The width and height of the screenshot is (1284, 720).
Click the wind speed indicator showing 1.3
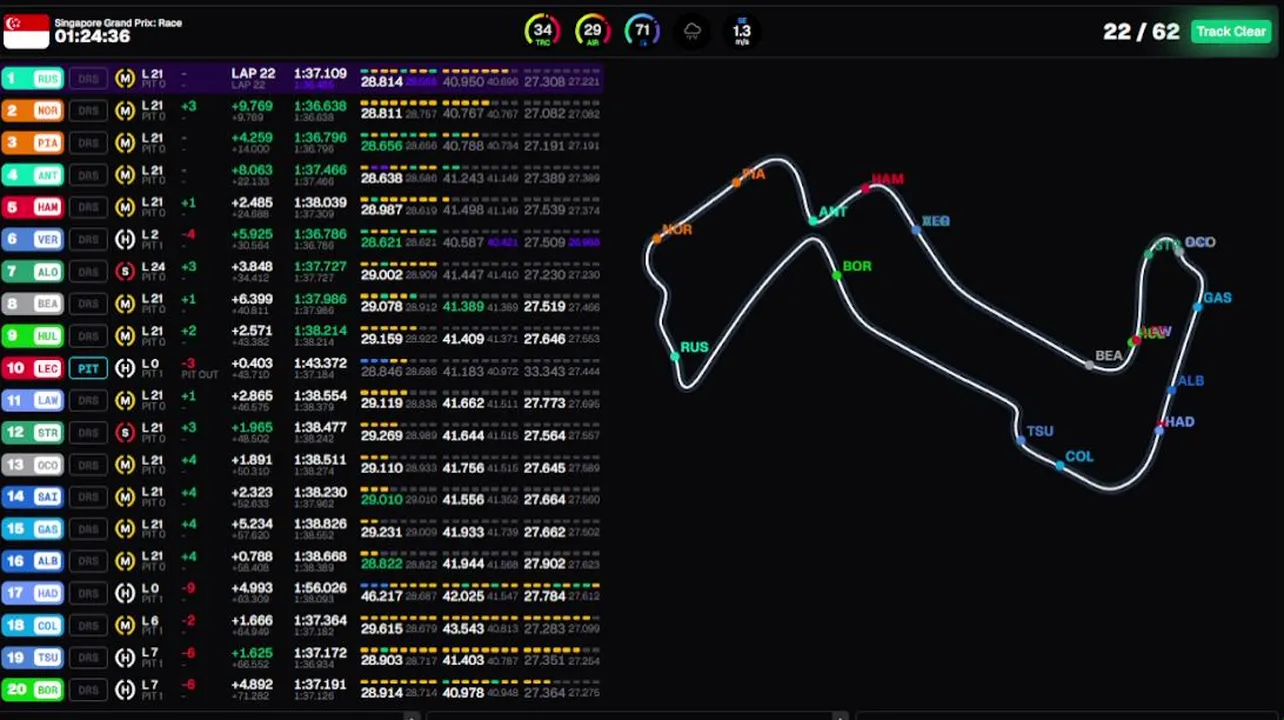click(742, 31)
